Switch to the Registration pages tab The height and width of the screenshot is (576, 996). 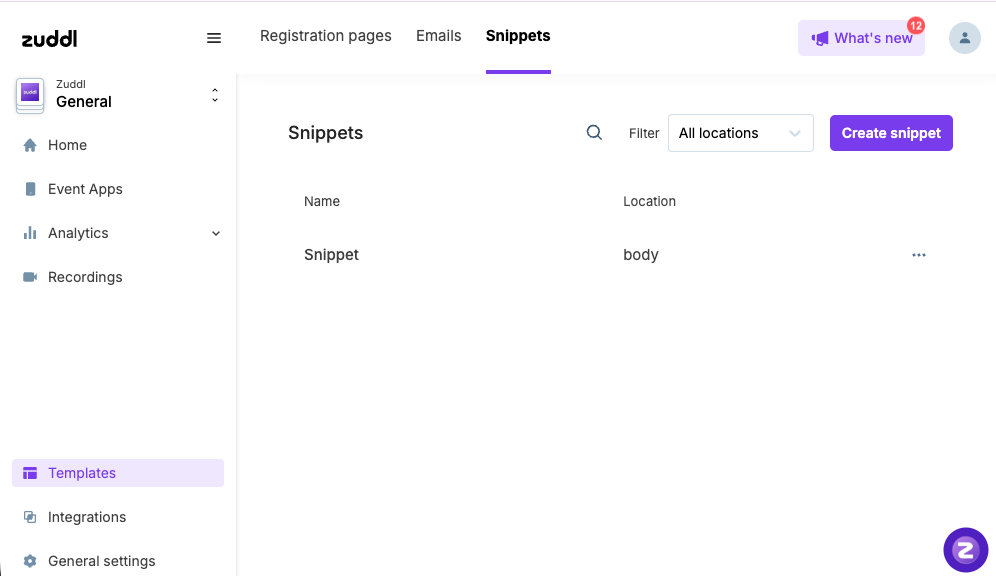325,36
